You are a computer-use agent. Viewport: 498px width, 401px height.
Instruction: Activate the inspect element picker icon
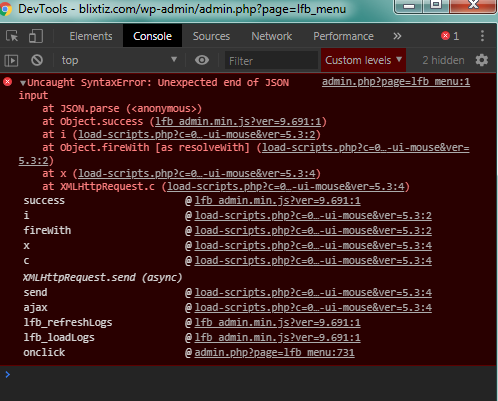12,36
